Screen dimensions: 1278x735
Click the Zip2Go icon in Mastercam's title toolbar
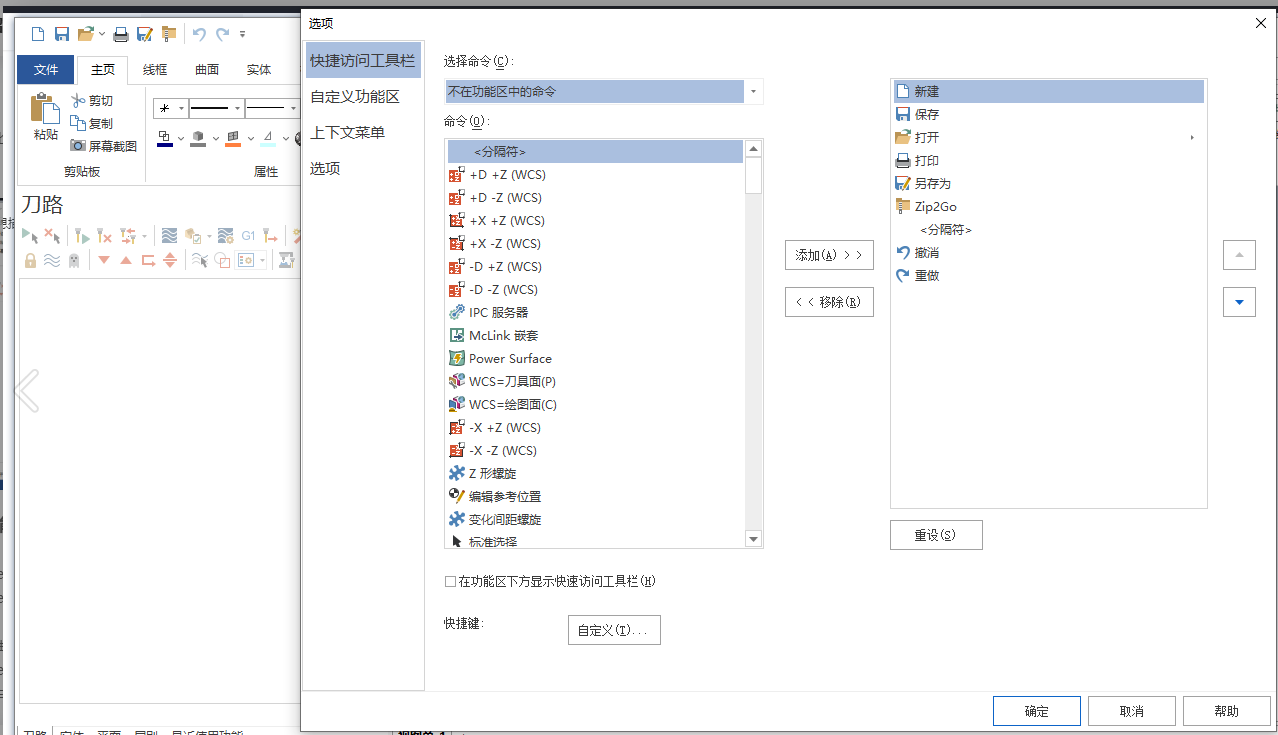[169, 34]
